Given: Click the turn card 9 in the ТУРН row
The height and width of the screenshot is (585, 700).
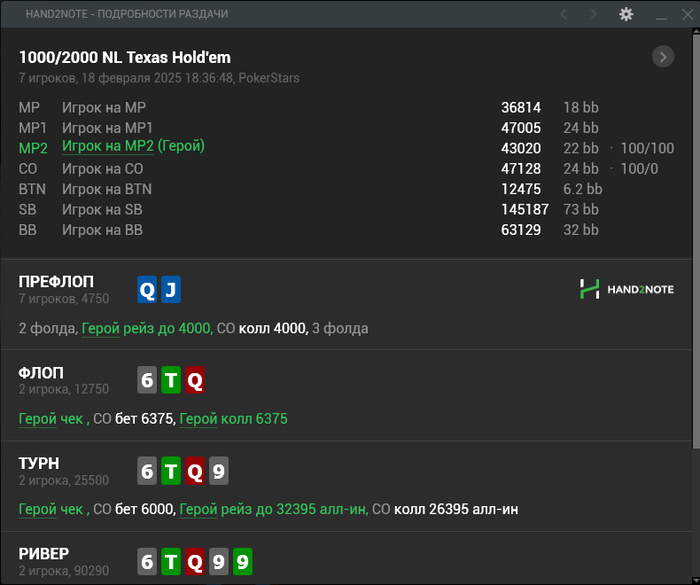Looking at the screenshot, I should [x=218, y=471].
